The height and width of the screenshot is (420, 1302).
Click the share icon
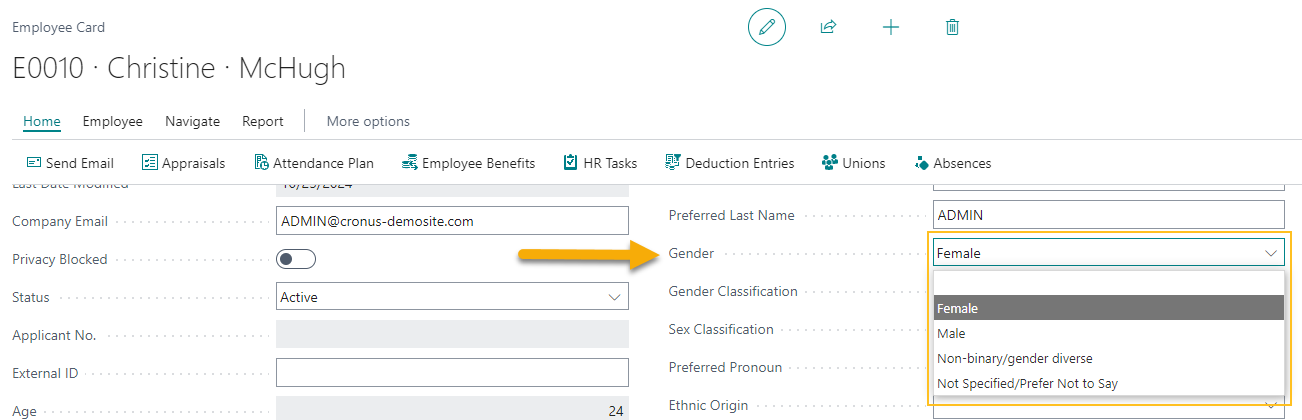(x=828, y=28)
